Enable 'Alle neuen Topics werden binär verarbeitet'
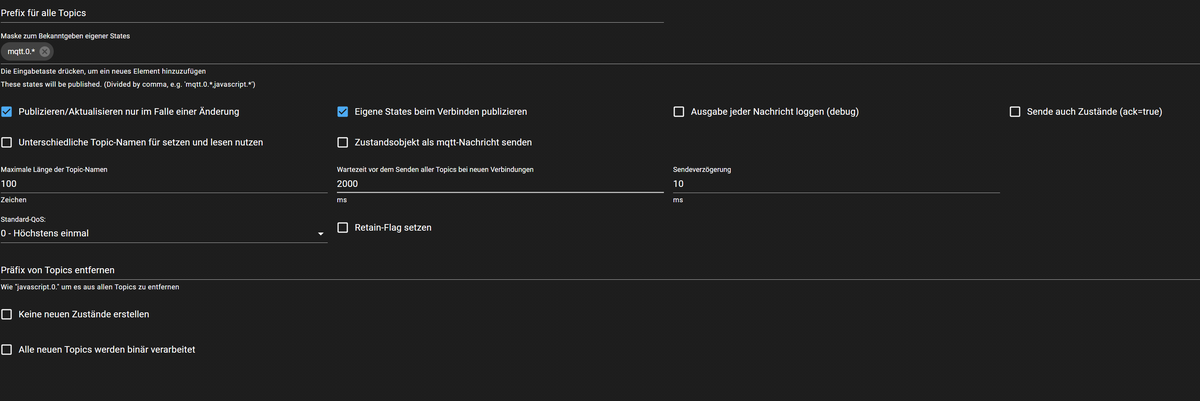Image resolution: width=1200 pixels, height=401 pixels. (x=8, y=350)
